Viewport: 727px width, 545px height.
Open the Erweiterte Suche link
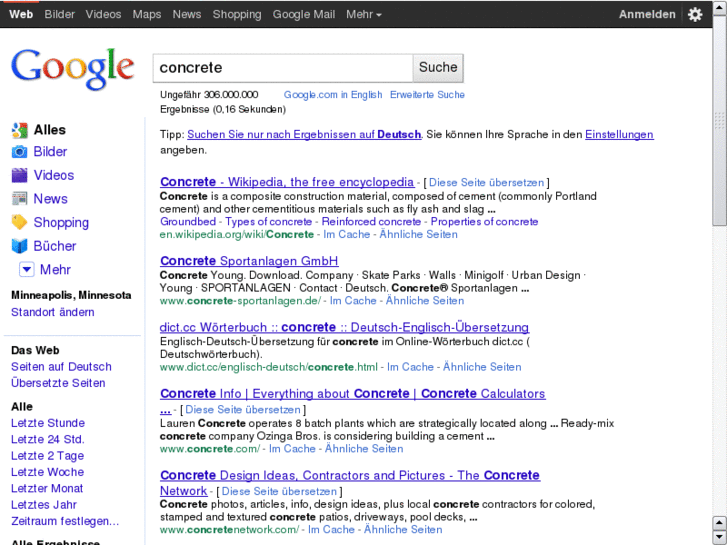(427, 95)
